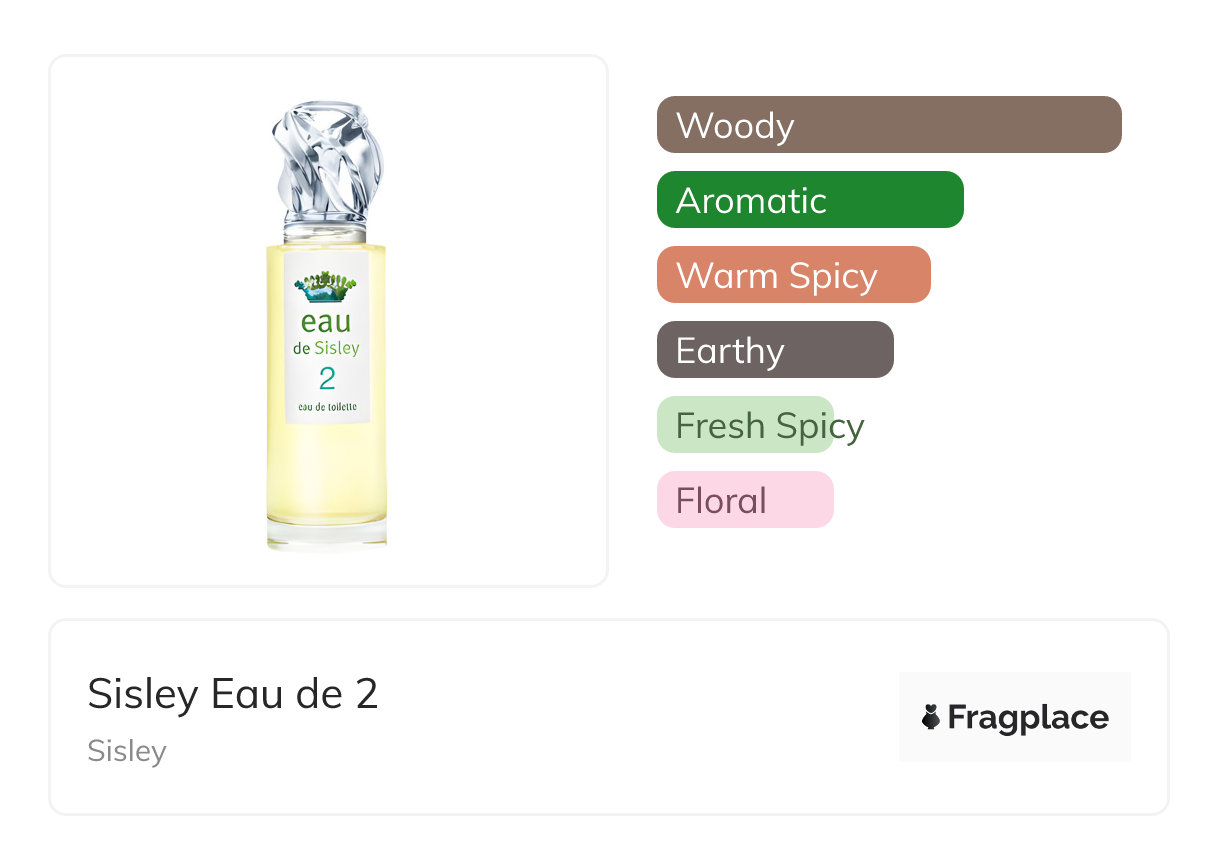Choose the Warm Spicy accord bar
The height and width of the screenshot is (864, 1218).
[x=793, y=275]
